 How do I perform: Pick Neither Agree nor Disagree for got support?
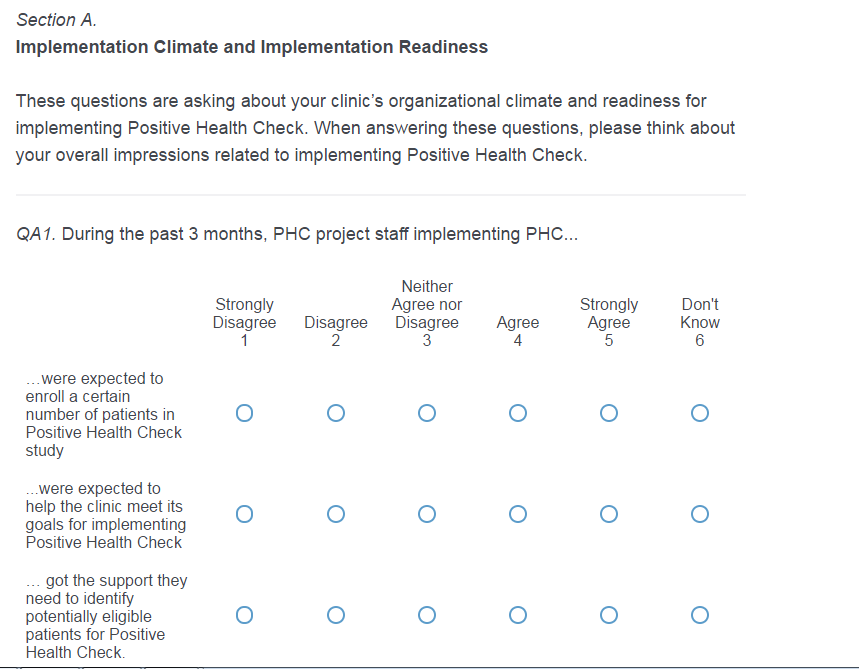click(x=427, y=615)
